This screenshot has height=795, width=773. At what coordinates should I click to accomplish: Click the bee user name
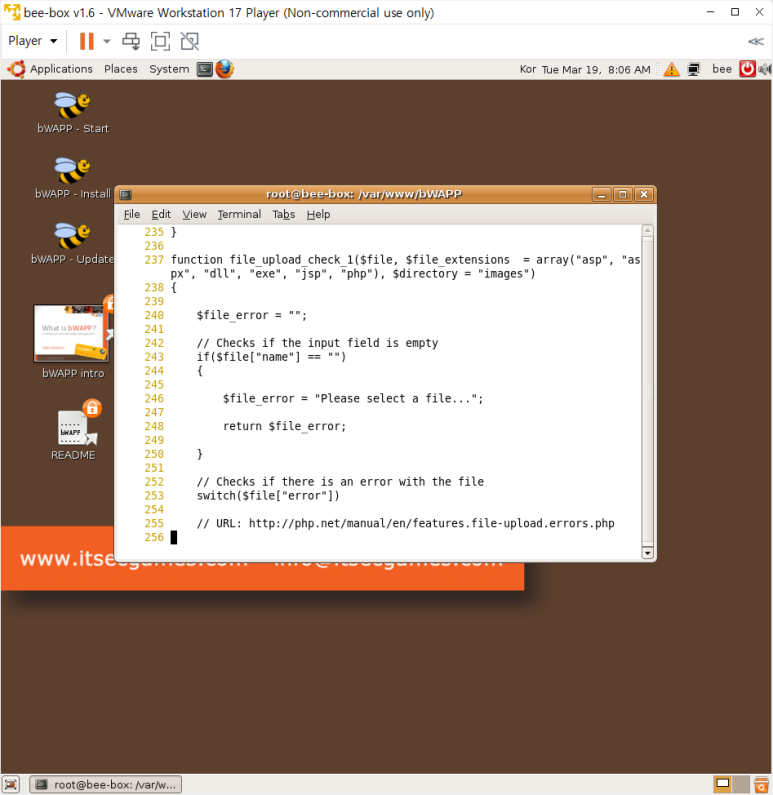pyautogui.click(x=722, y=69)
